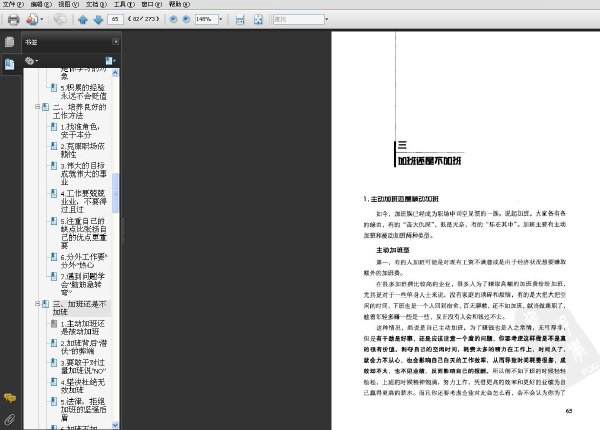600x430 pixels.
Task: Open the Pages thumbnail panel icon
Action: [10, 42]
